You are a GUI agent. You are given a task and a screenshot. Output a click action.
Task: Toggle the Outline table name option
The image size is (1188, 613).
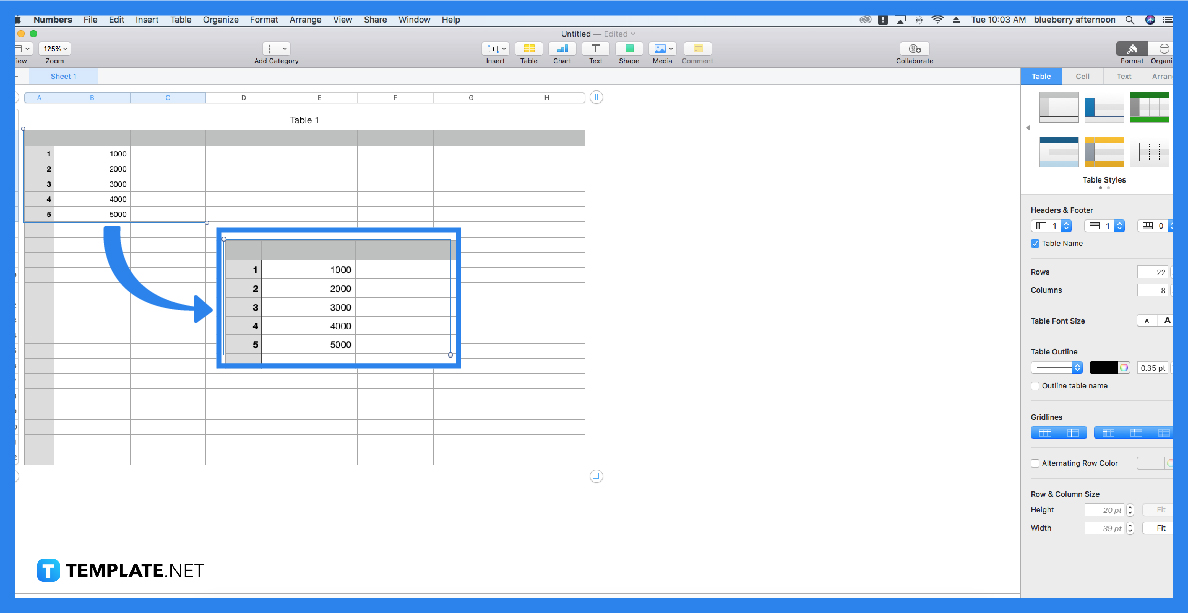click(1034, 385)
